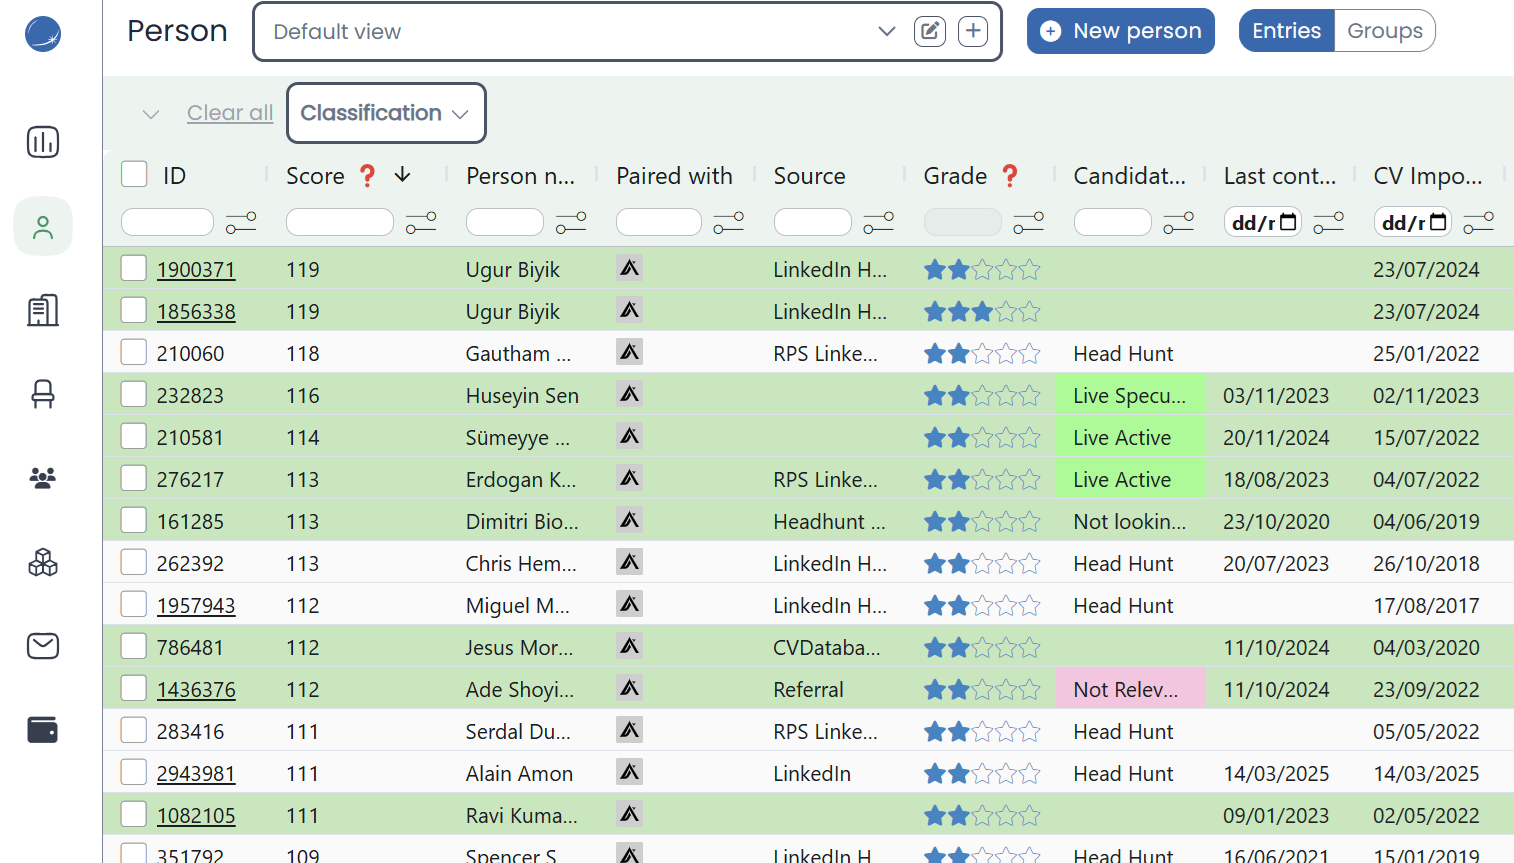Image resolution: width=1514 pixels, height=863 pixels.
Task: Open the mail envelope icon in sidebar
Action: (43, 646)
